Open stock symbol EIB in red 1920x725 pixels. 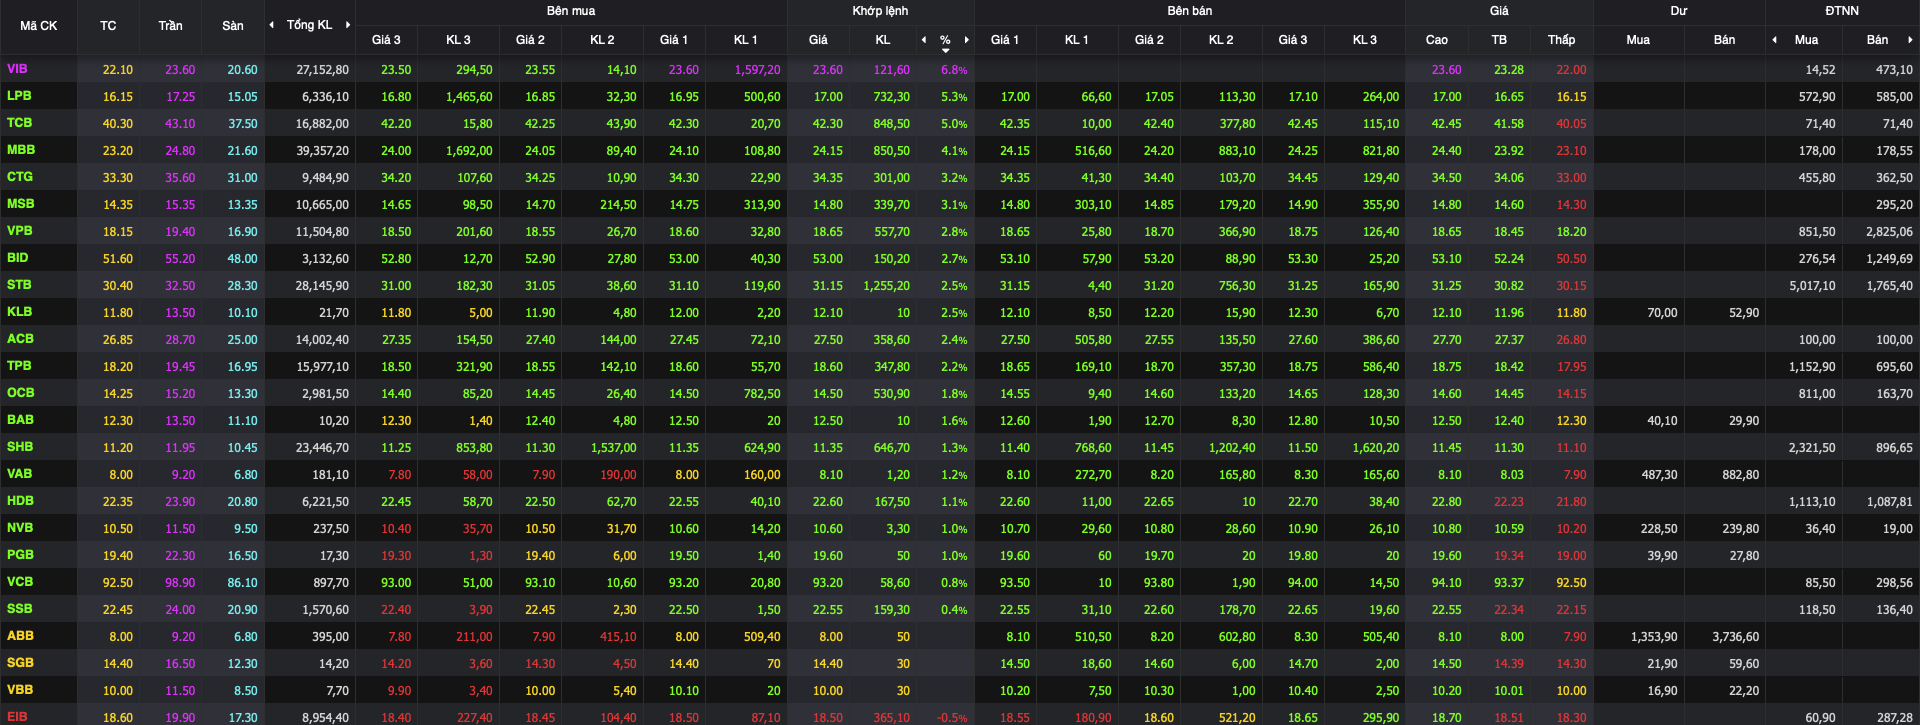point(17,717)
